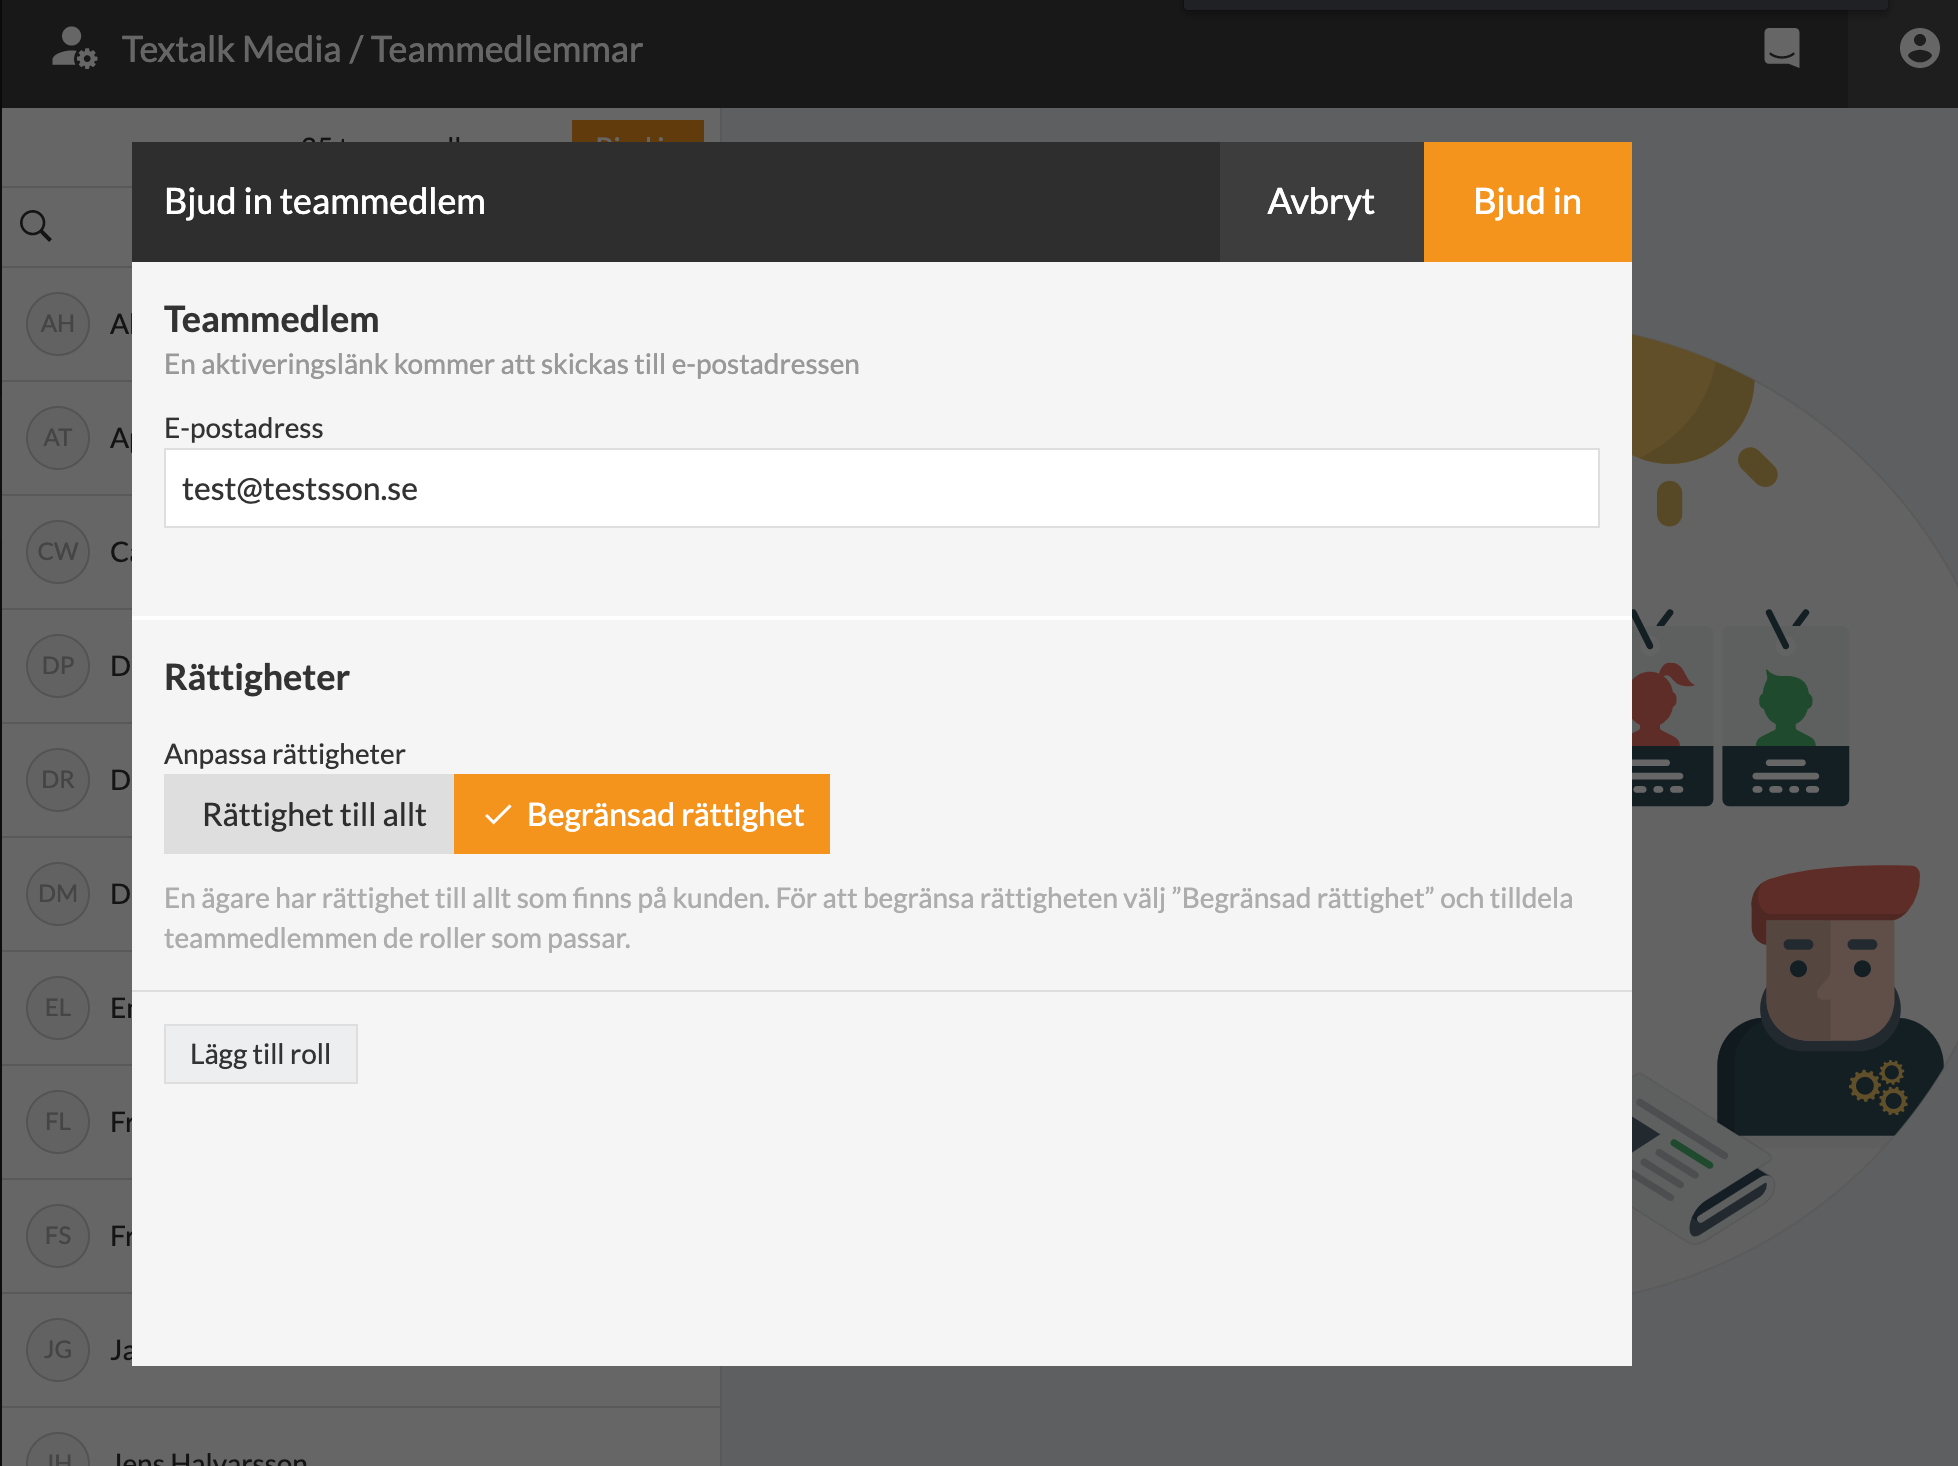
Task: Click Avbryt to cancel invitation
Action: pos(1320,202)
